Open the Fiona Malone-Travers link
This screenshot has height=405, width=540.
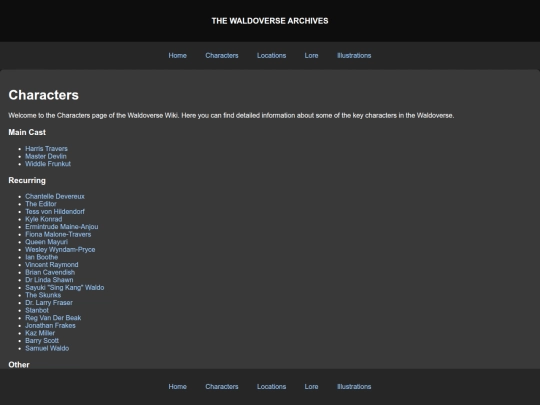(x=58, y=234)
